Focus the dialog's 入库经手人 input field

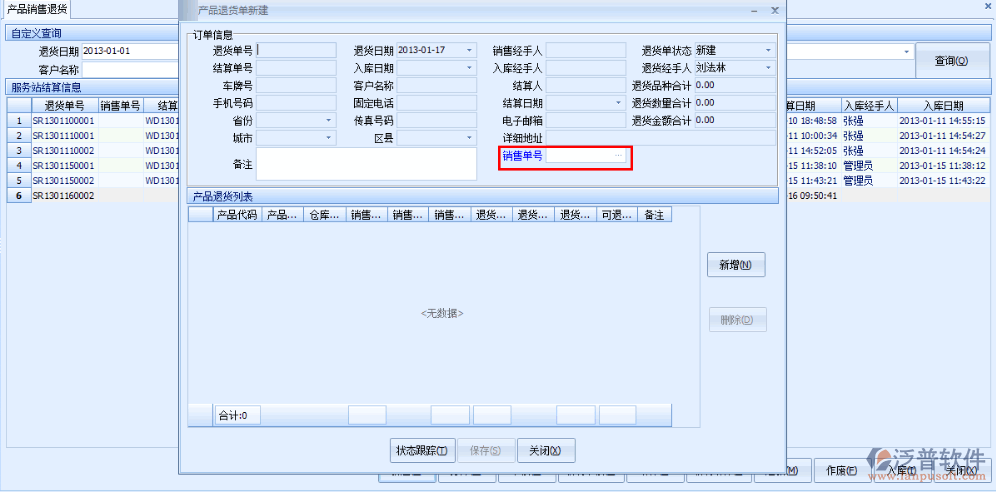pyautogui.click(x=586, y=67)
